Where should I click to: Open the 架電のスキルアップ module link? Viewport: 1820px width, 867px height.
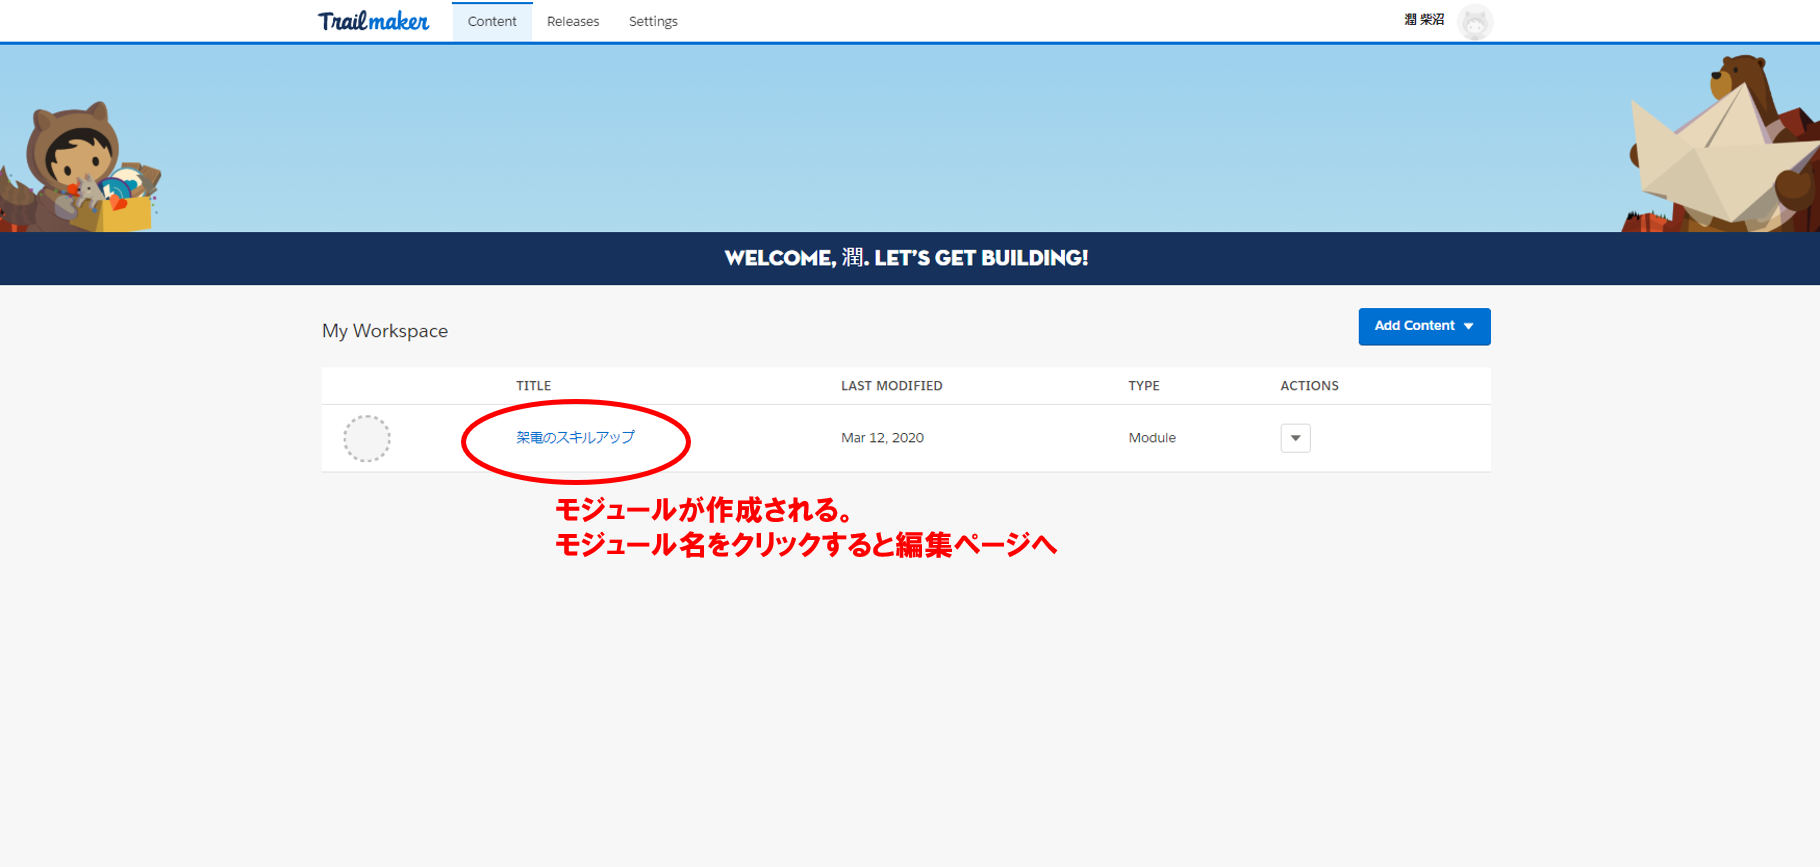pos(575,437)
